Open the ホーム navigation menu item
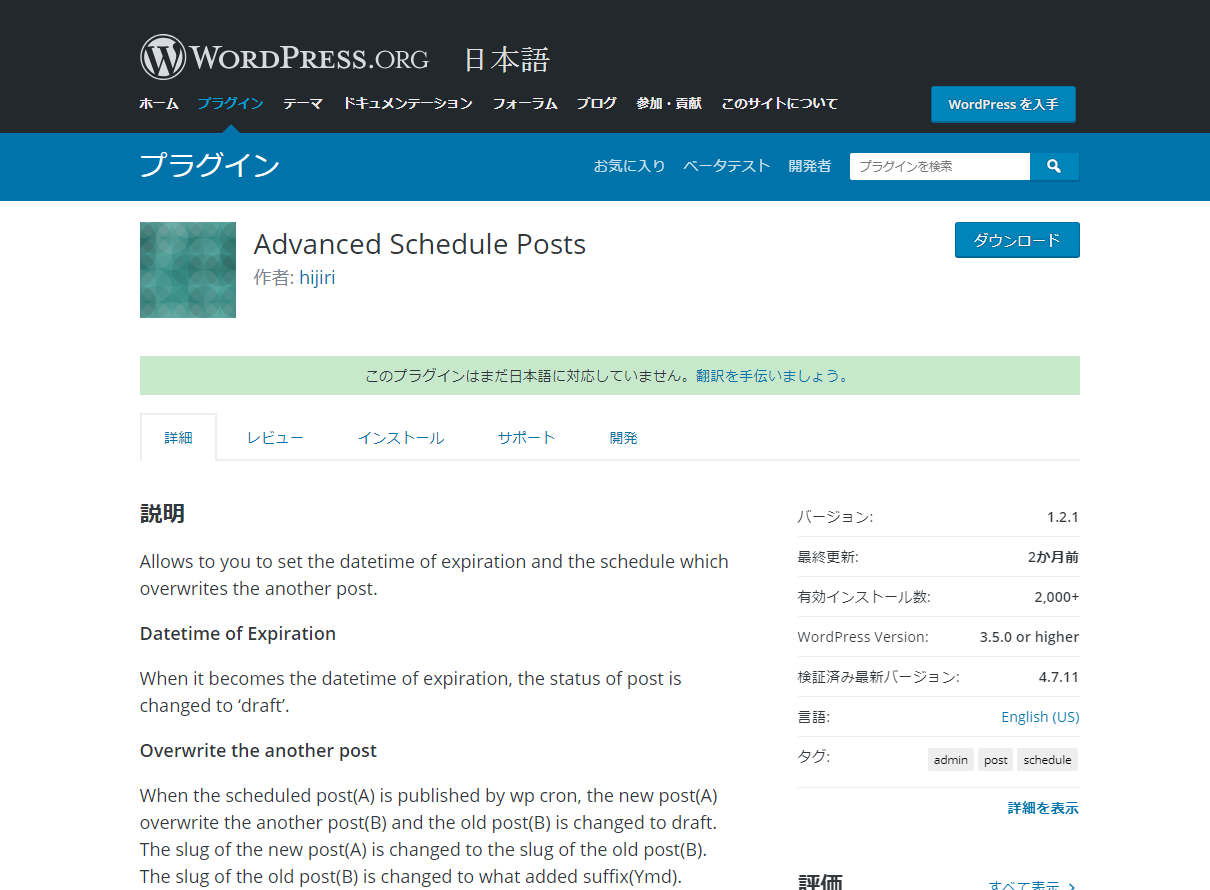Image resolution: width=1210 pixels, height=890 pixels. point(159,103)
